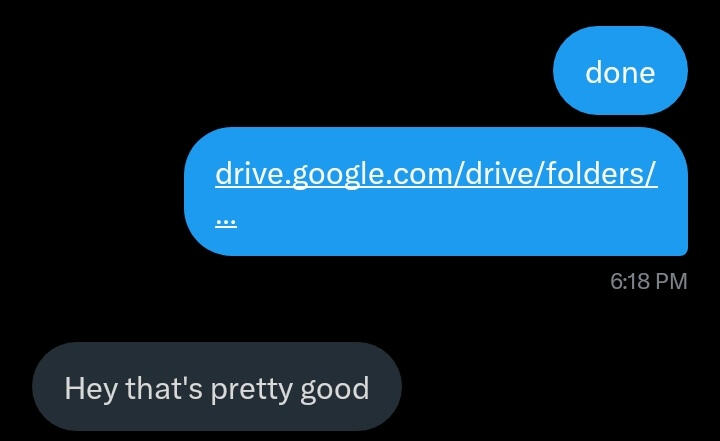The height and width of the screenshot is (441, 720).
Task: Tap the 6:18 PM timestamp
Action: (x=648, y=281)
